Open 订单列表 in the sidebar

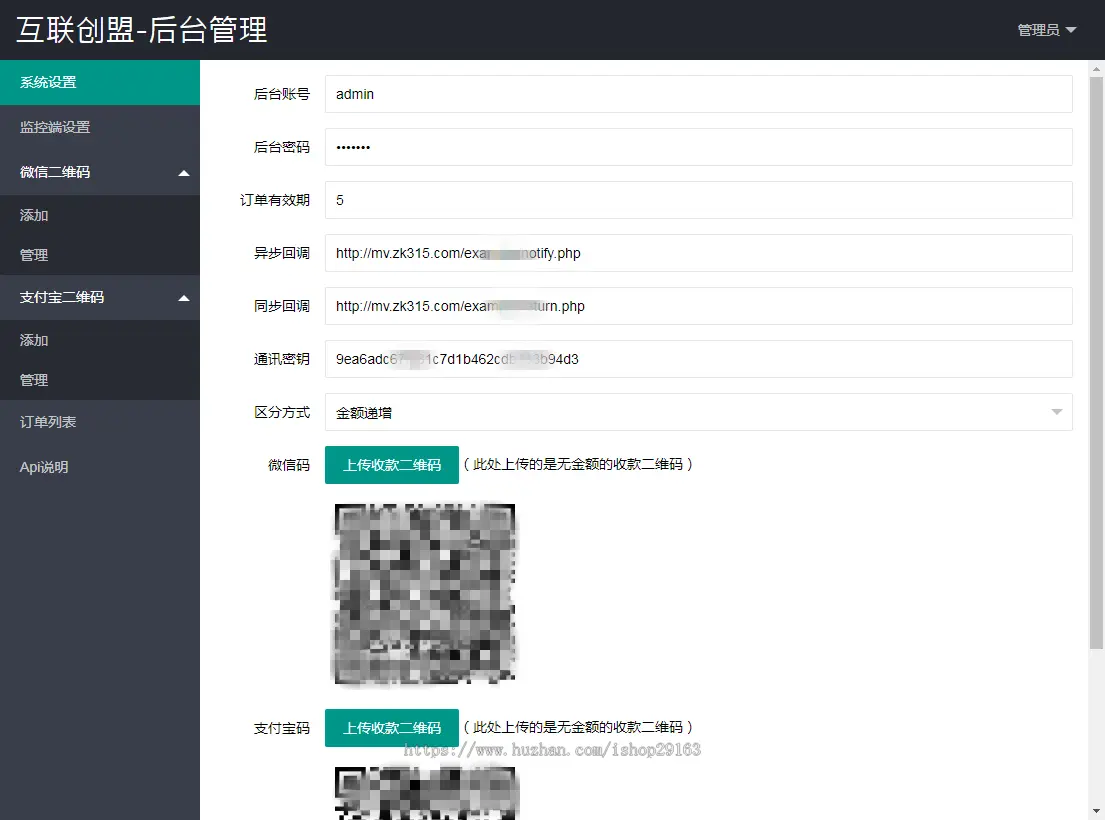(99, 422)
